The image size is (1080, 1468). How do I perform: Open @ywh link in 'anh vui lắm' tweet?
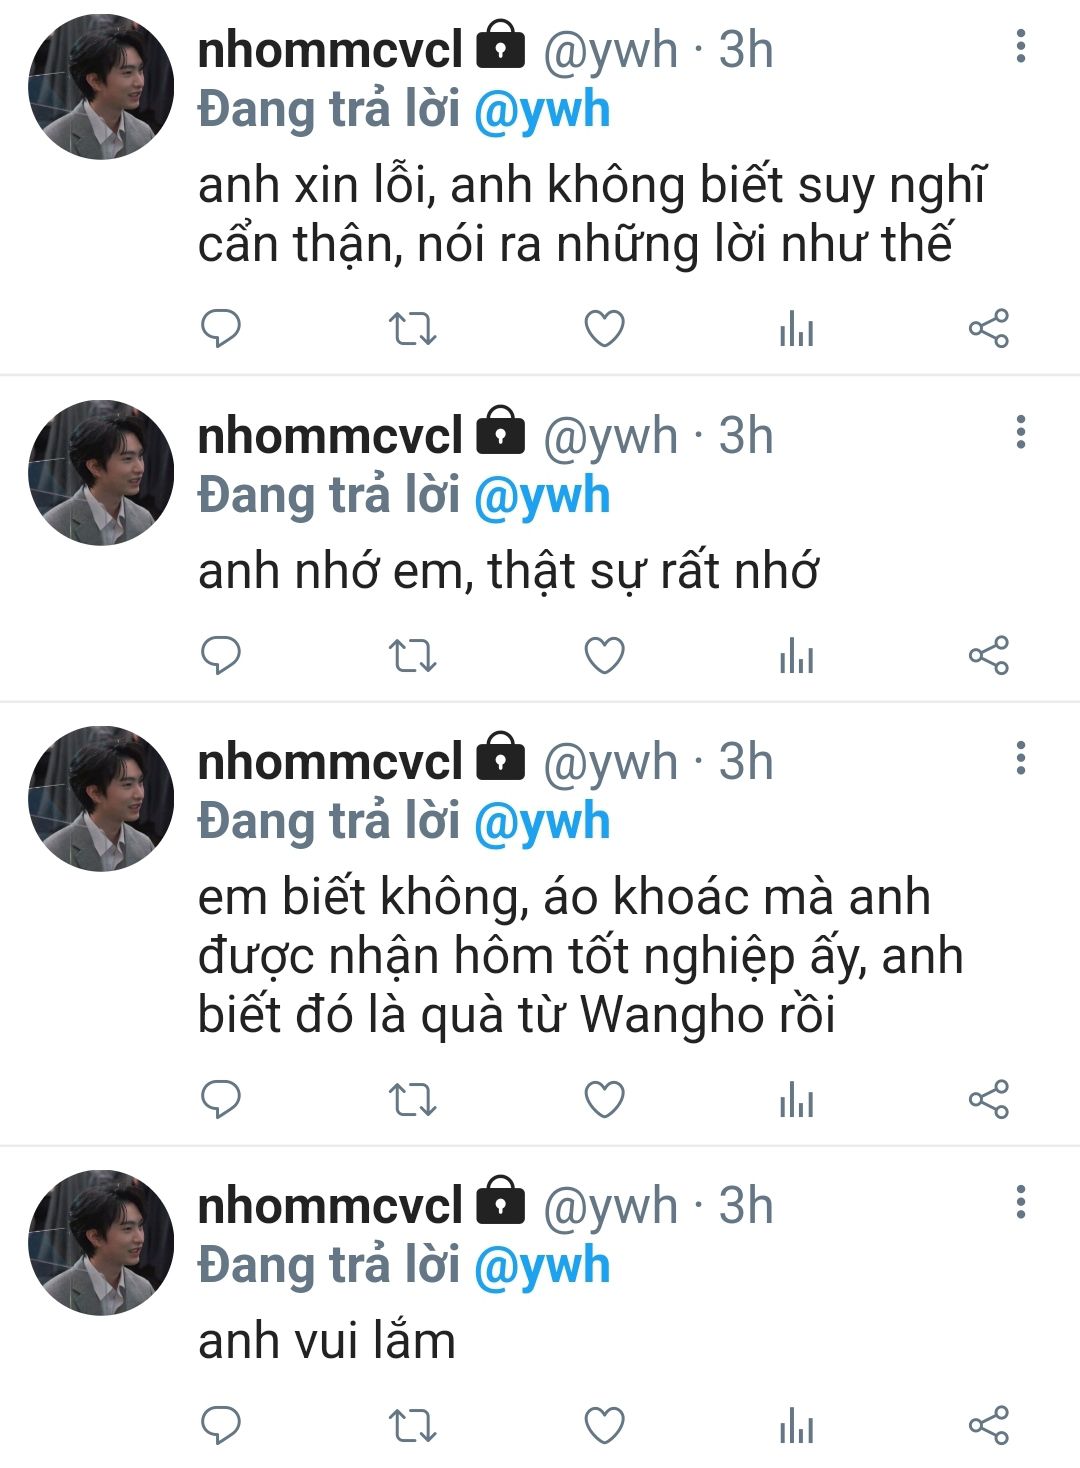click(x=541, y=1265)
